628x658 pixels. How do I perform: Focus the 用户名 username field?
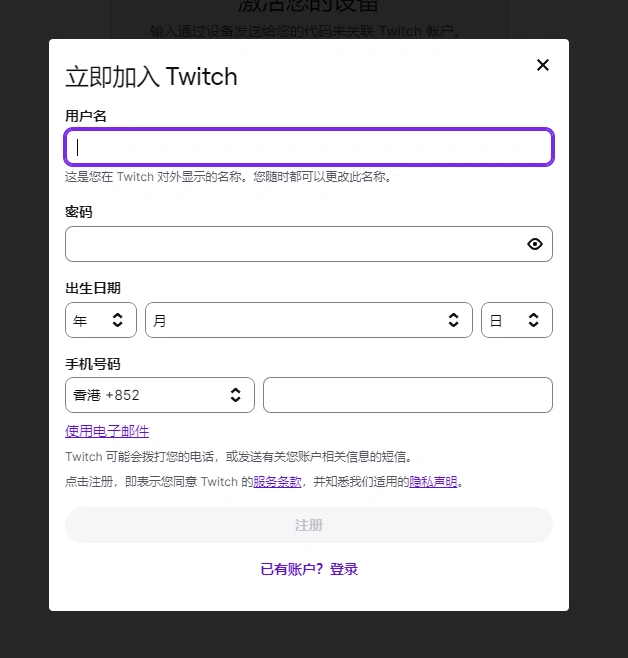point(309,147)
